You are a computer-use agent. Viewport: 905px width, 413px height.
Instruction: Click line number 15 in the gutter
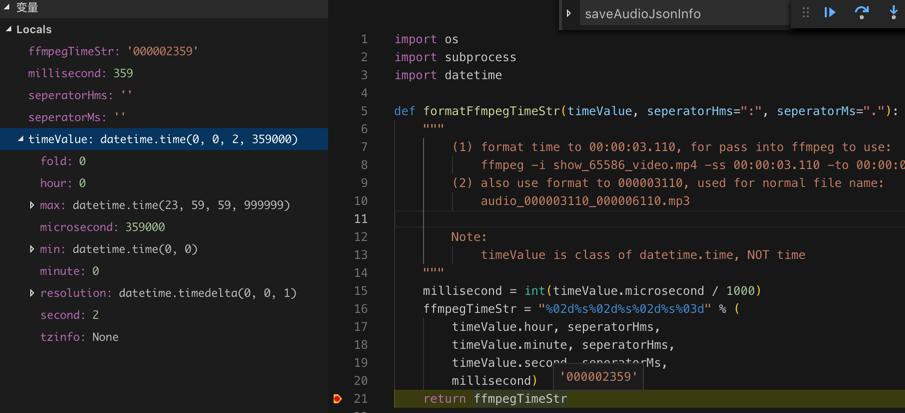361,291
